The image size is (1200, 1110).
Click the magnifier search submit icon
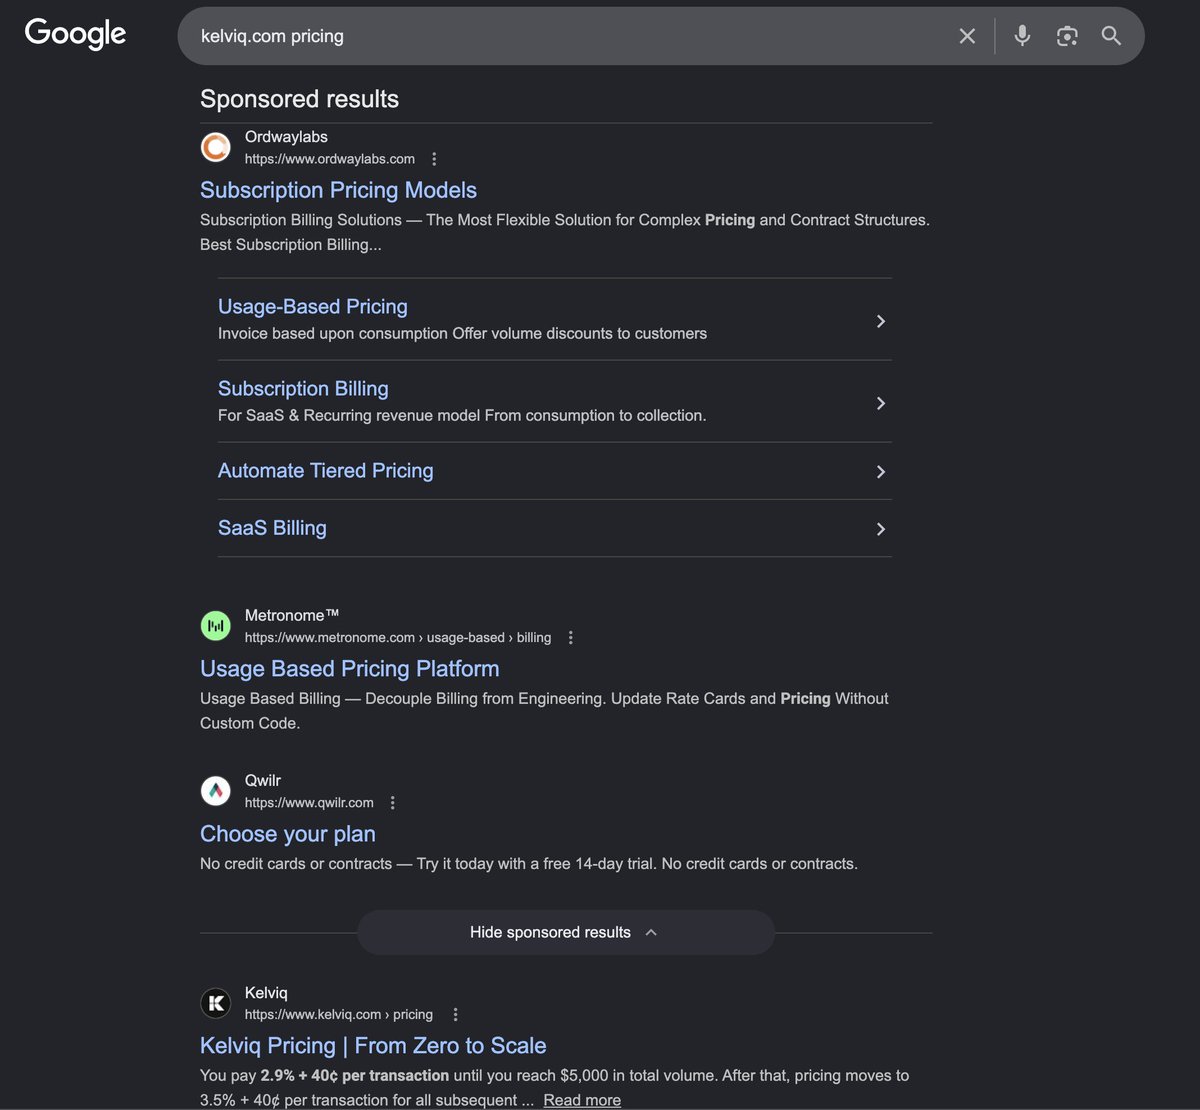point(1111,36)
